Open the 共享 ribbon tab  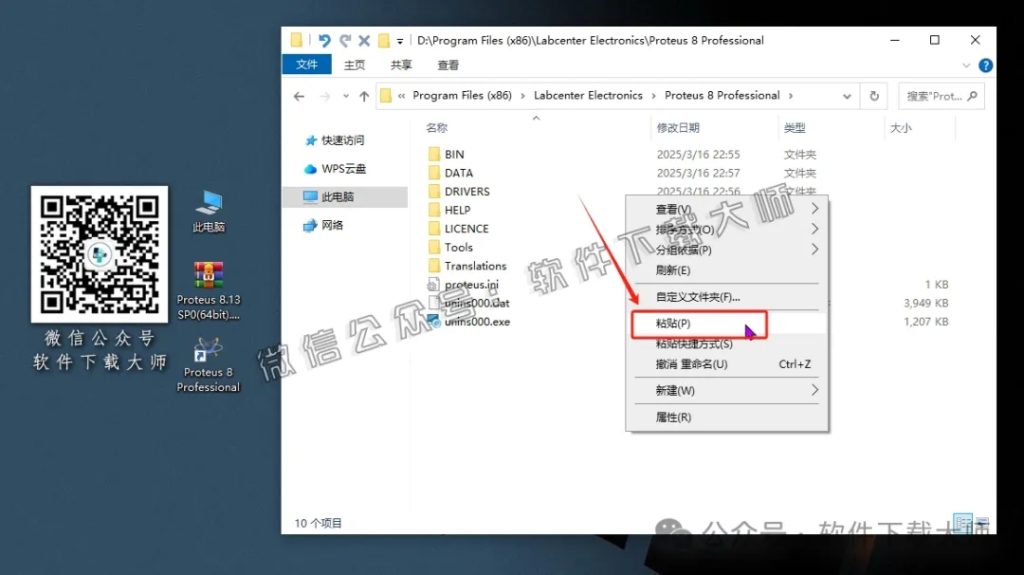(x=401, y=65)
